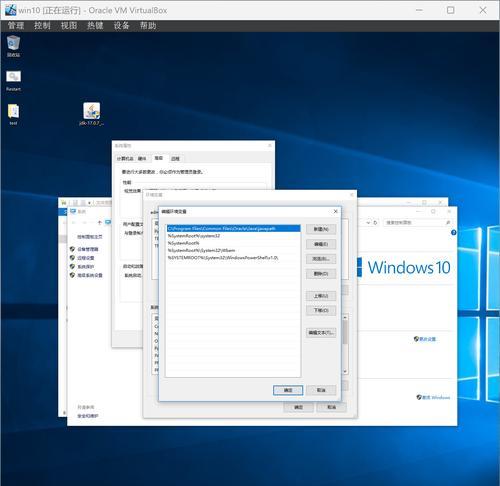Click shield icon beside 远程设置 in System window
The height and width of the screenshot is (486, 500).
[72, 258]
